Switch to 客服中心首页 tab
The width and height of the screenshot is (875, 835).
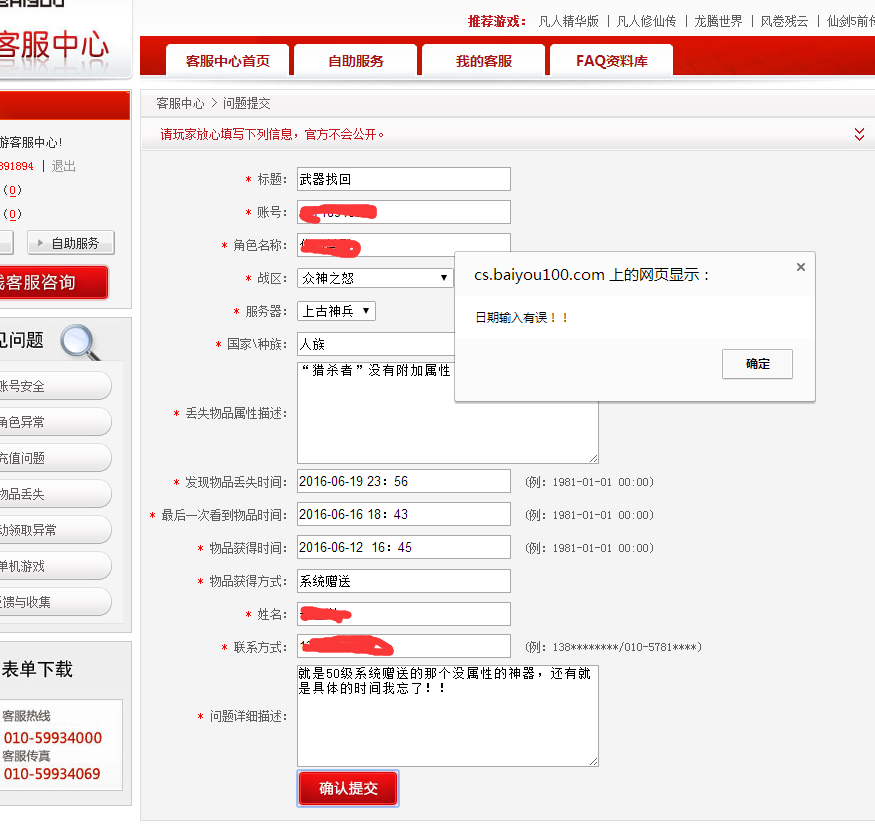pyautogui.click(x=227, y=61)
